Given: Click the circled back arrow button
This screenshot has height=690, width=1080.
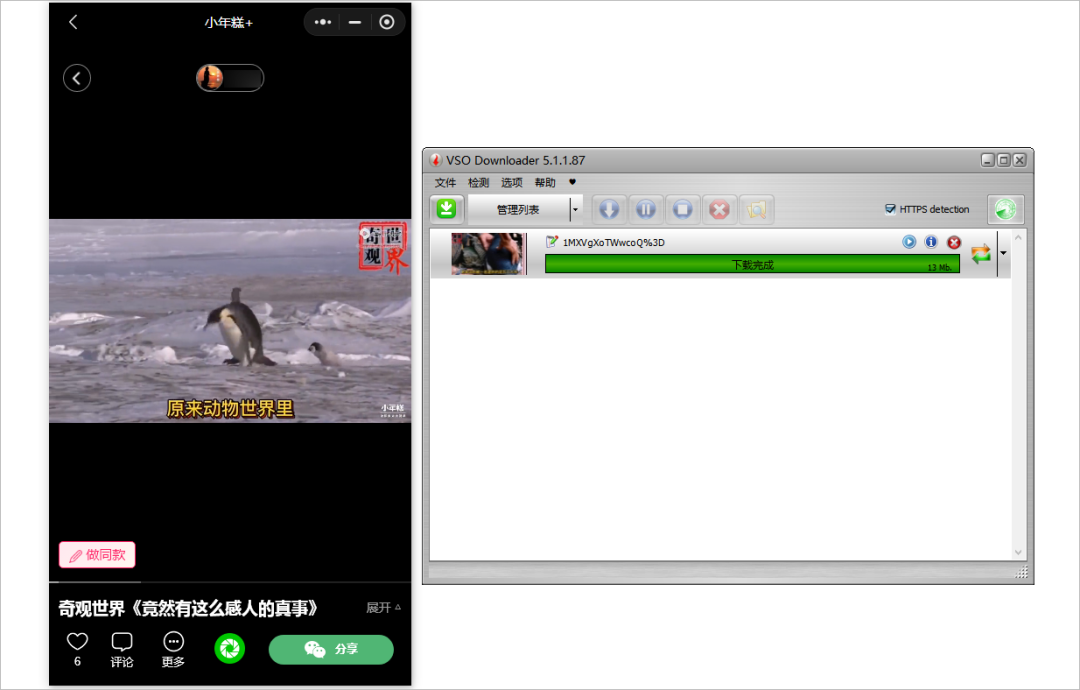Looking at the screenshot, I should (77, 78).
